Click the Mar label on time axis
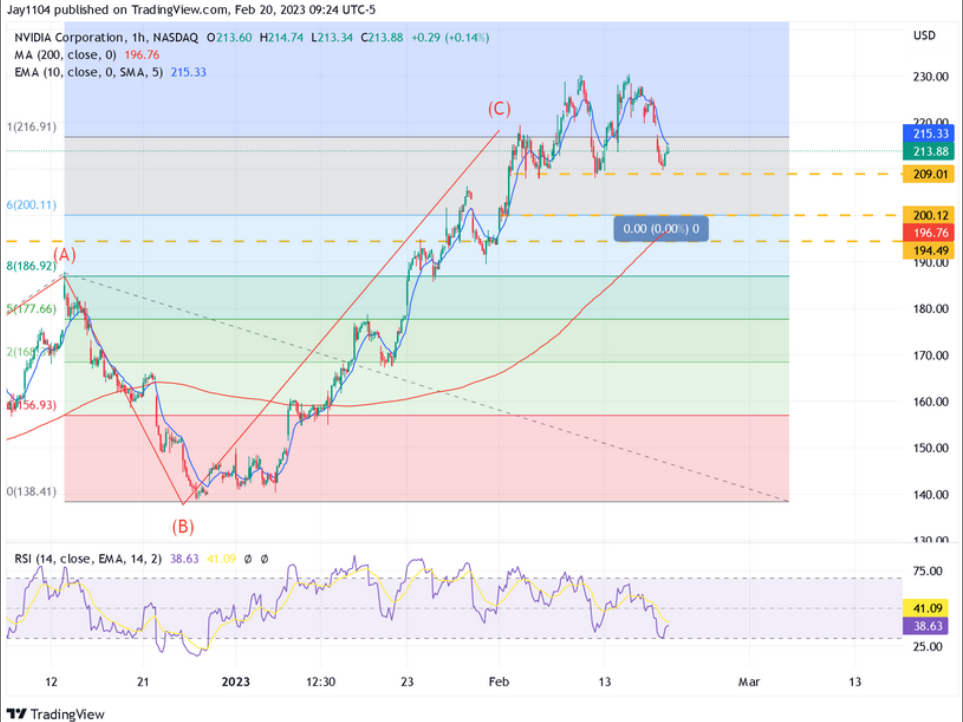The image size is (963, 722). pyautogui.click(x=749, y=682)
